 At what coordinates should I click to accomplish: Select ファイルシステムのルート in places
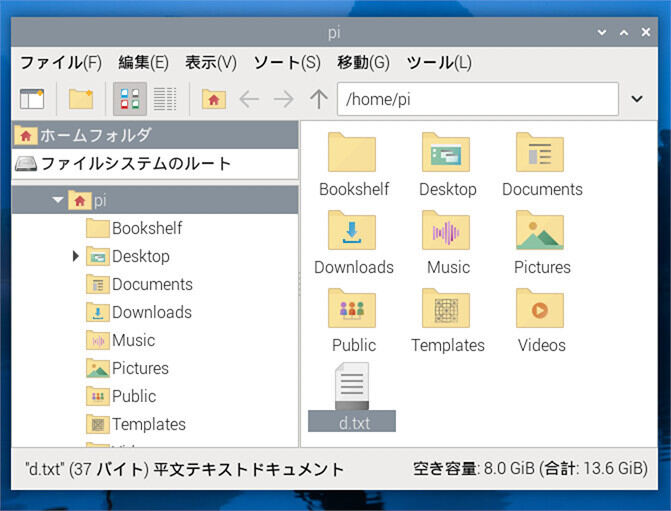155,163
